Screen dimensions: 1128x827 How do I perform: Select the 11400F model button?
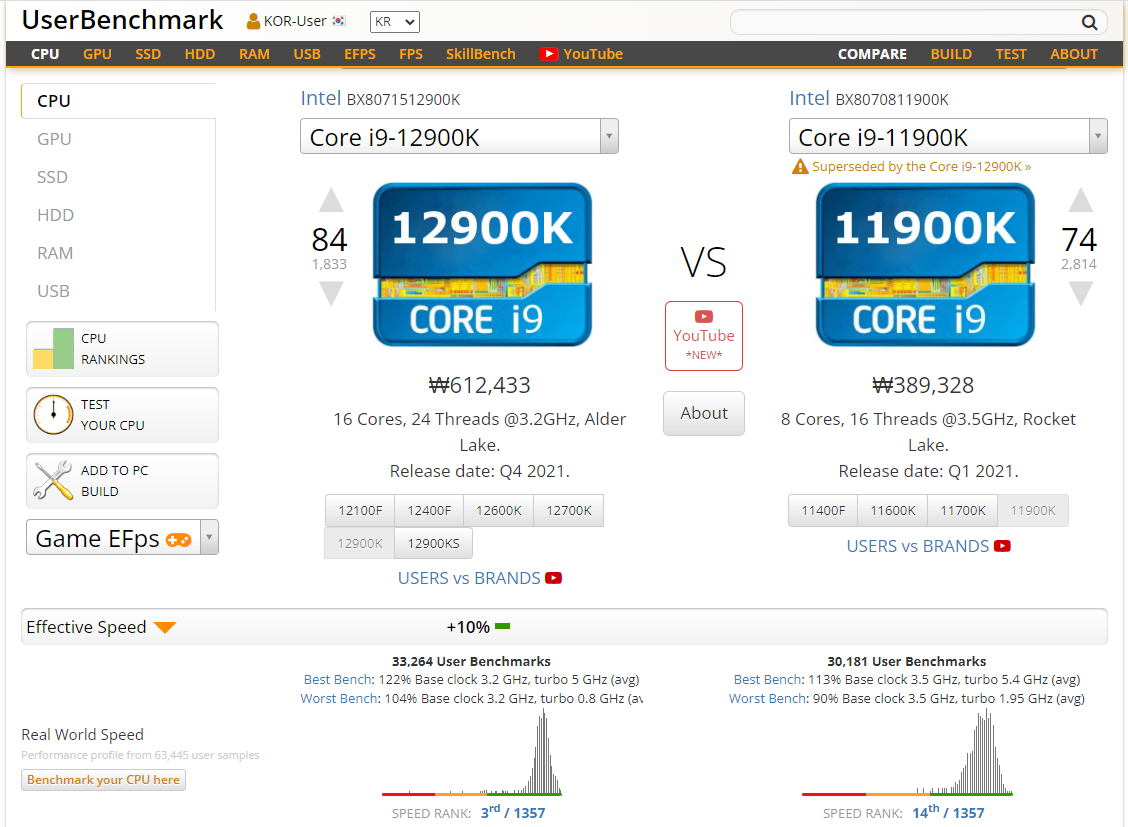(823, 511)
